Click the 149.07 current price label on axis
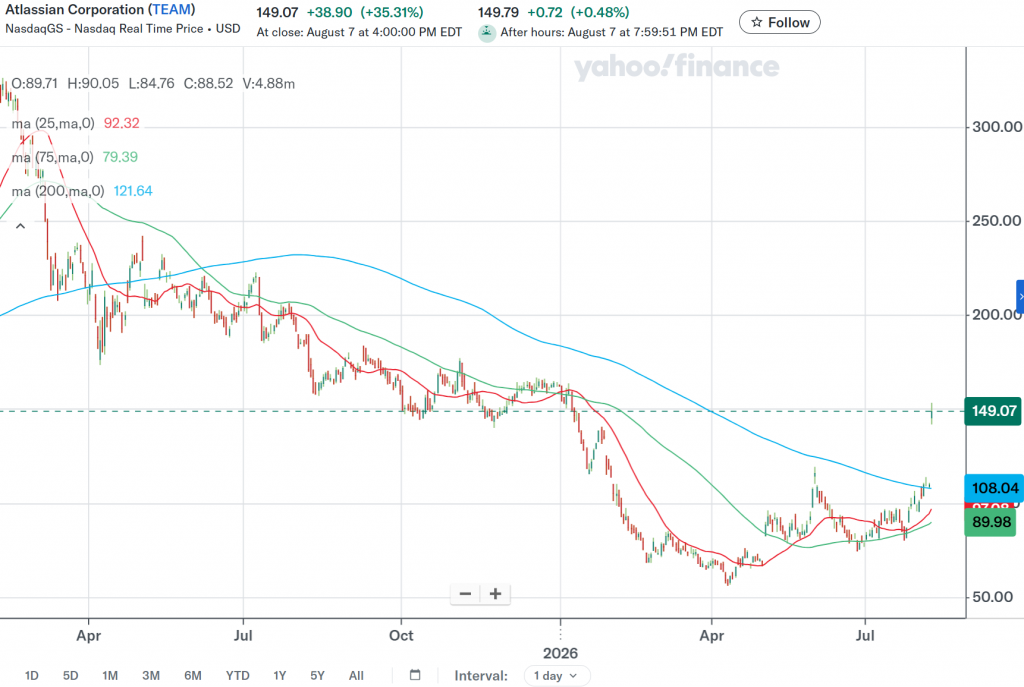The width and height of the screenshot is (1024, 687). pyautogui.click(x=993, y=411)
